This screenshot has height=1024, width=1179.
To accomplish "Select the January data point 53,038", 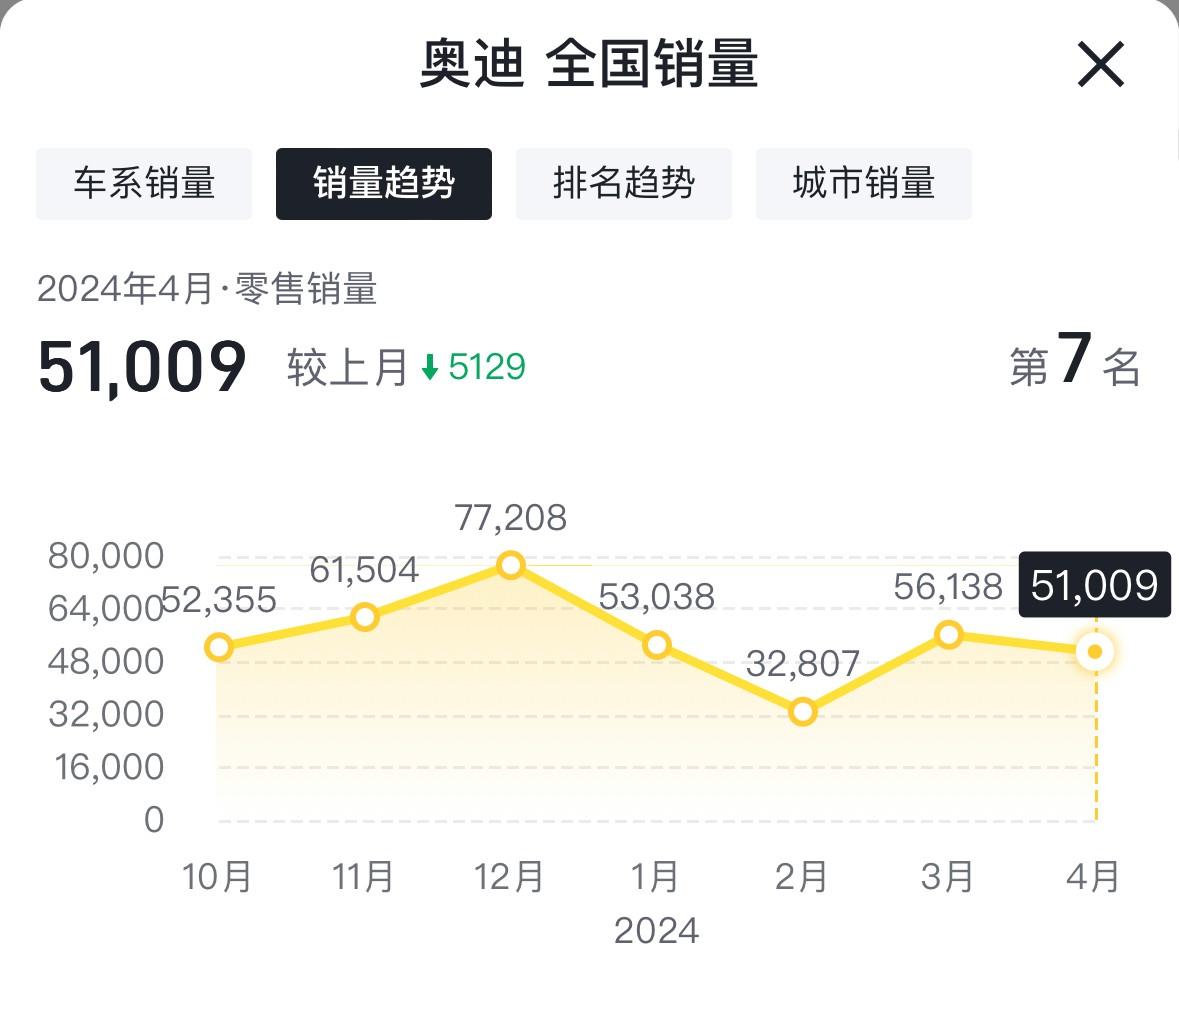I will pos(656,645).
